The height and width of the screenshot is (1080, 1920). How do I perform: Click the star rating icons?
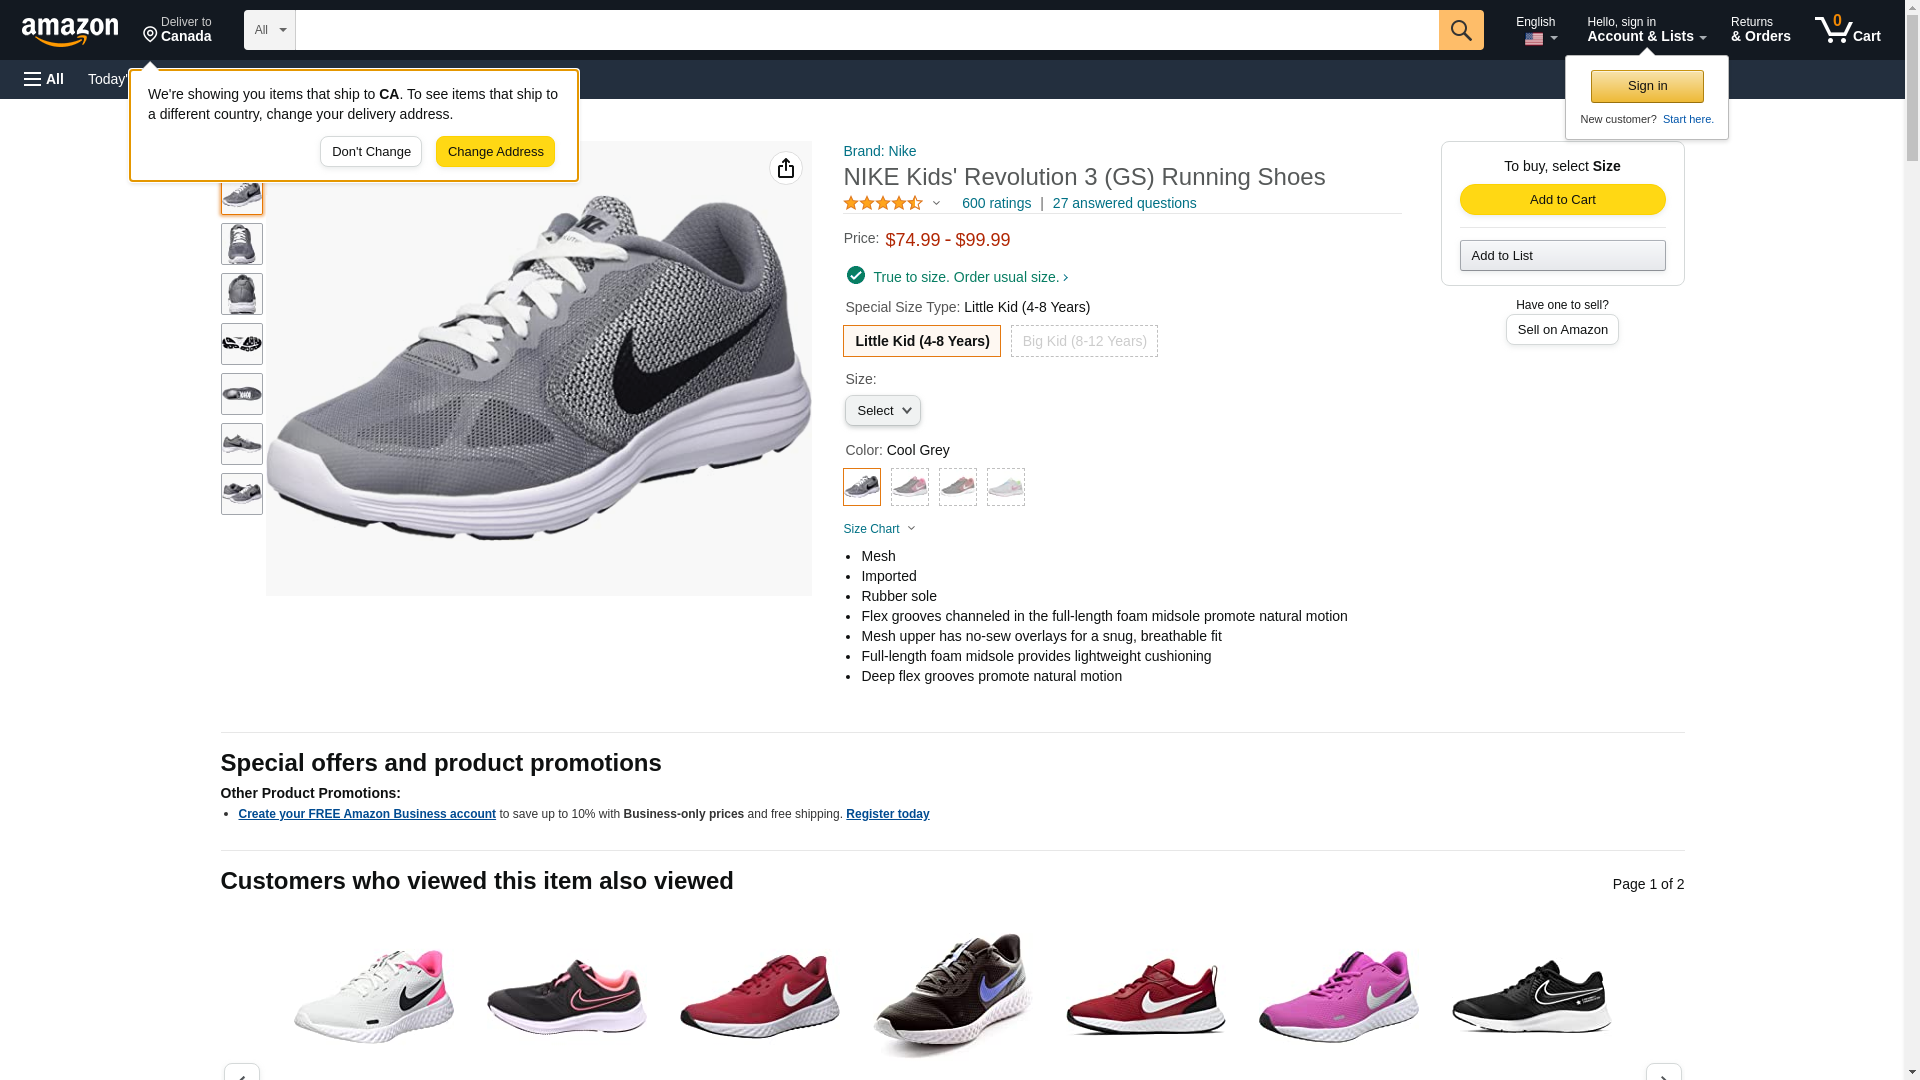pos(883,203)
